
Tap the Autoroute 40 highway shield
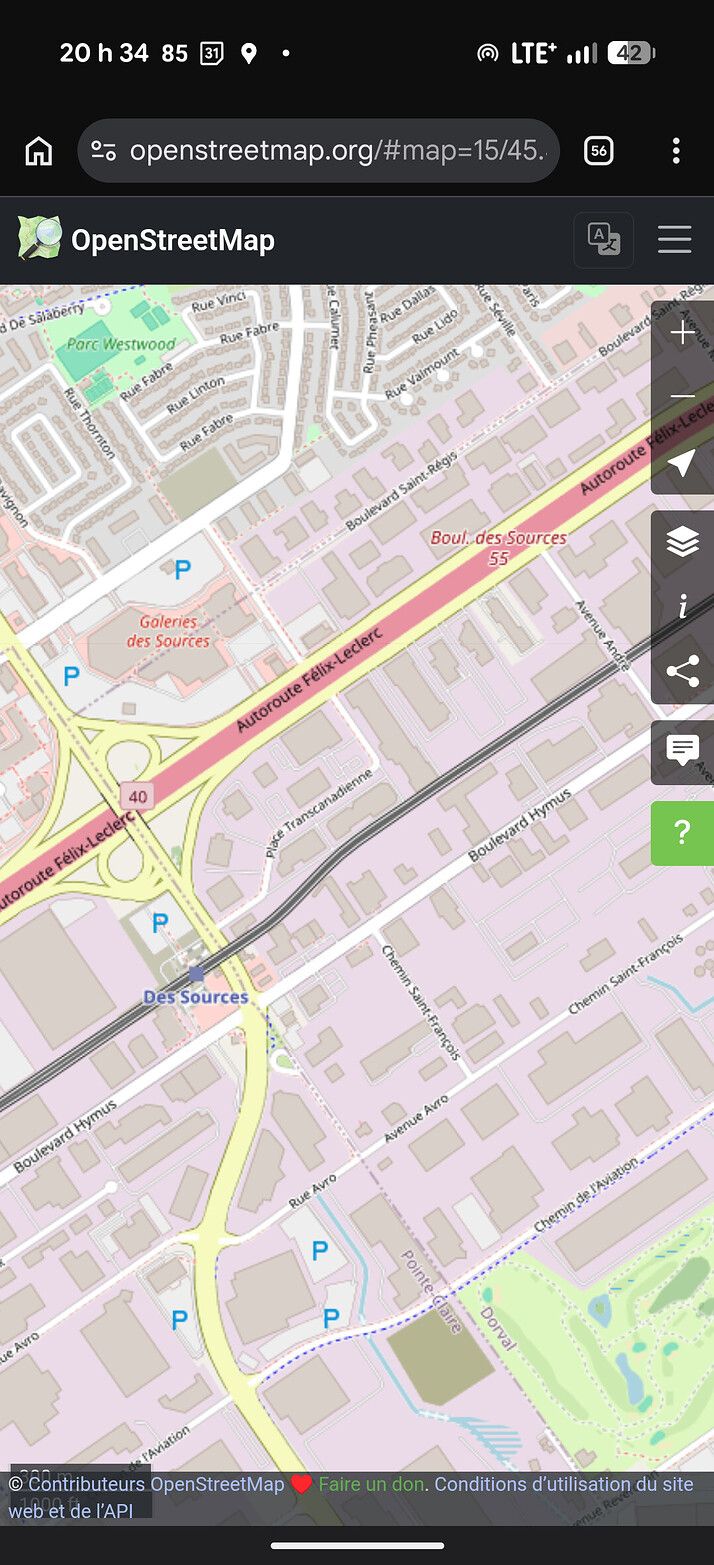pyautogui.click(x=137, y=797)
